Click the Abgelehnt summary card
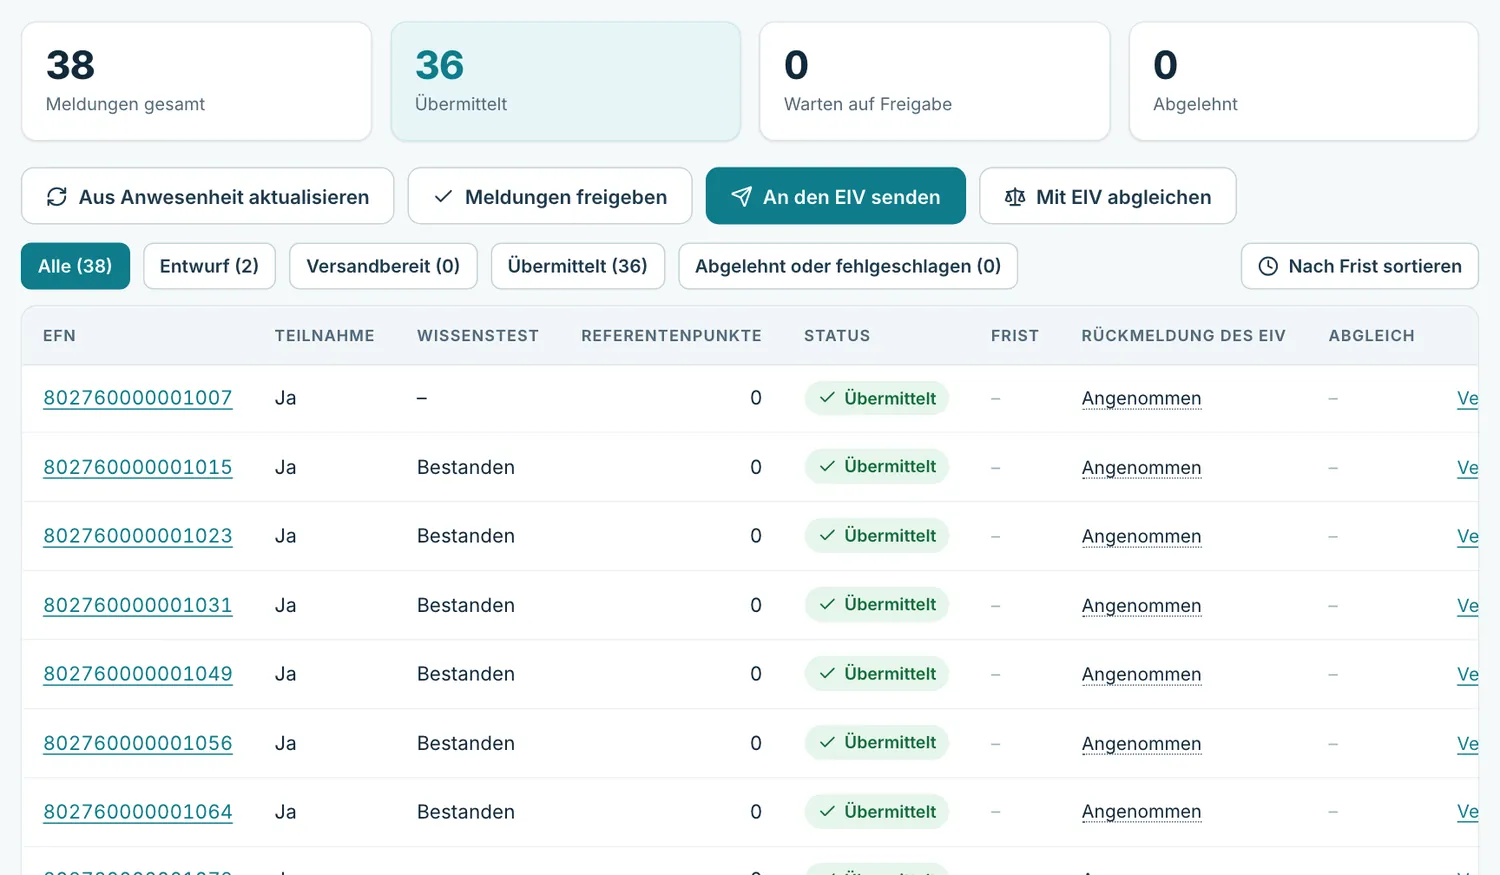The width and height of the screenshot is (1500, 875). (x=1304, y=81)
